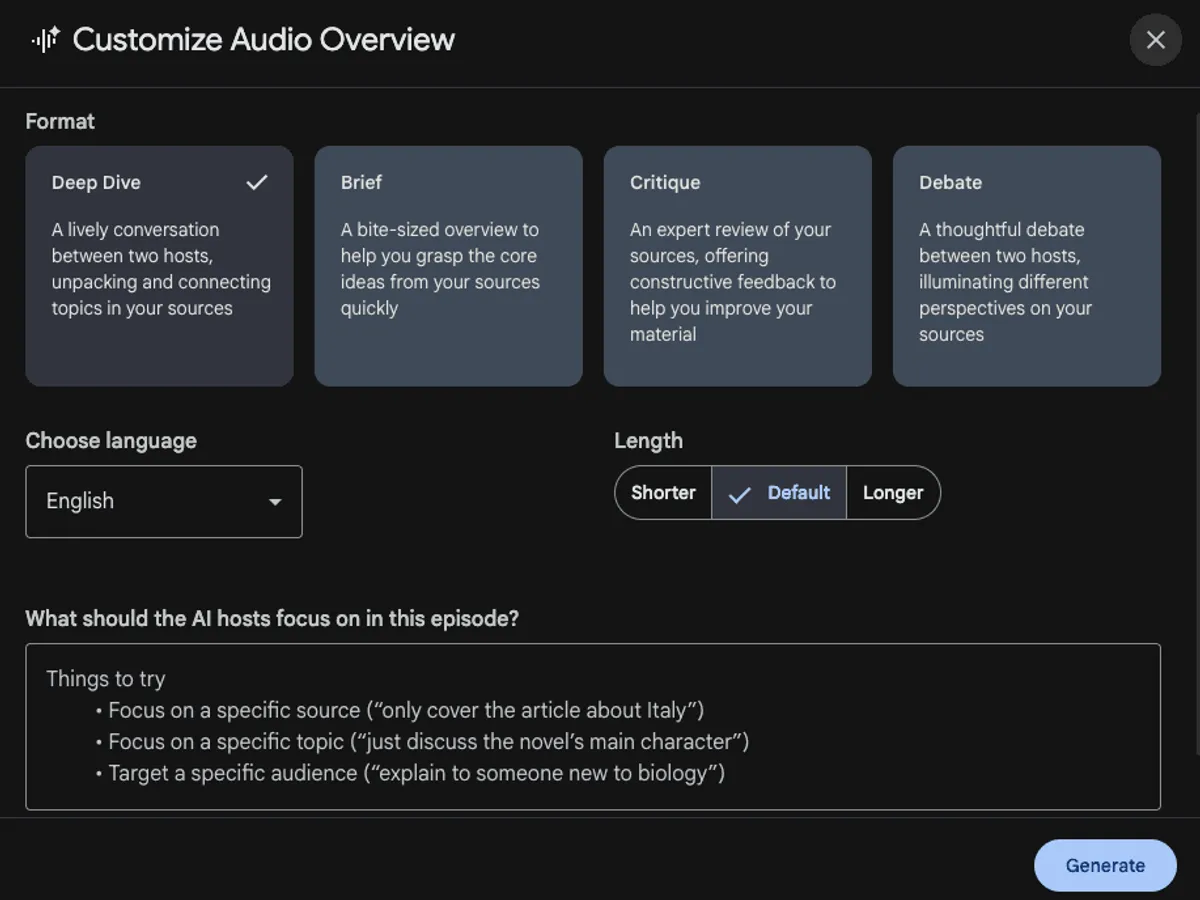Image resolution: width=1200 pixels, height=900 pixels.
Task: Set episode length to Shorter
Action: [x=663, y=493]
